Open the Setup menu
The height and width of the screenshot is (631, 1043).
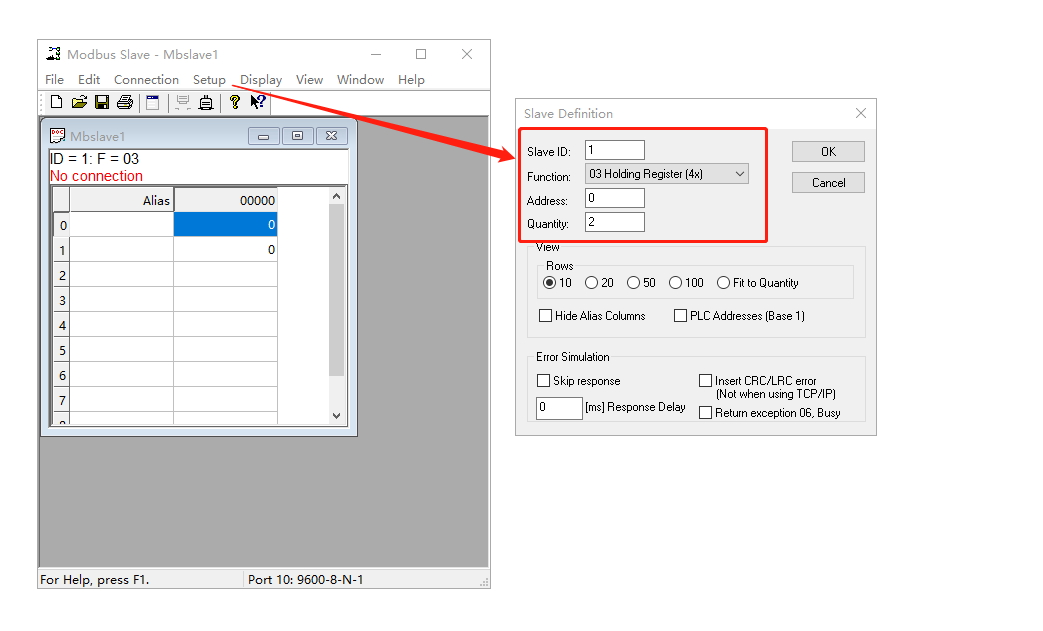click(209, 80)
